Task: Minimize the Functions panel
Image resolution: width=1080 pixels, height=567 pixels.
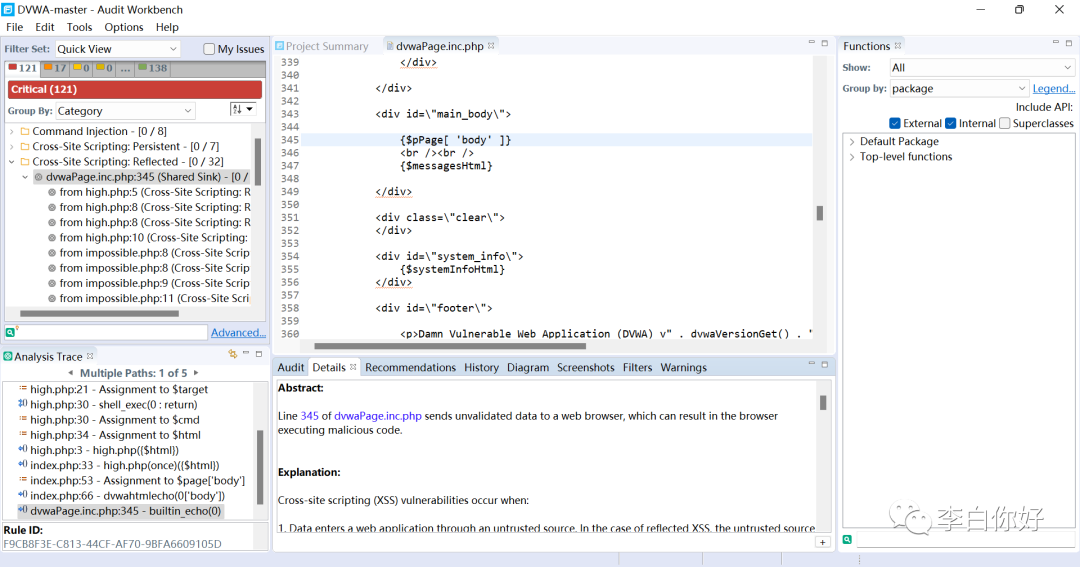Action: (x=1055, y=43)
